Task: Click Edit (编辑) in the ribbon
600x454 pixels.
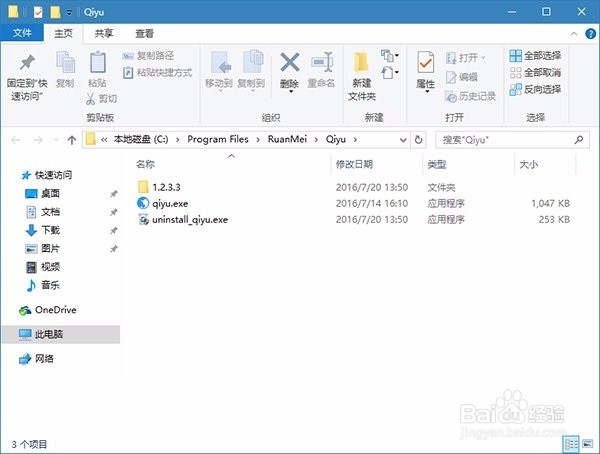Action: 462,77
